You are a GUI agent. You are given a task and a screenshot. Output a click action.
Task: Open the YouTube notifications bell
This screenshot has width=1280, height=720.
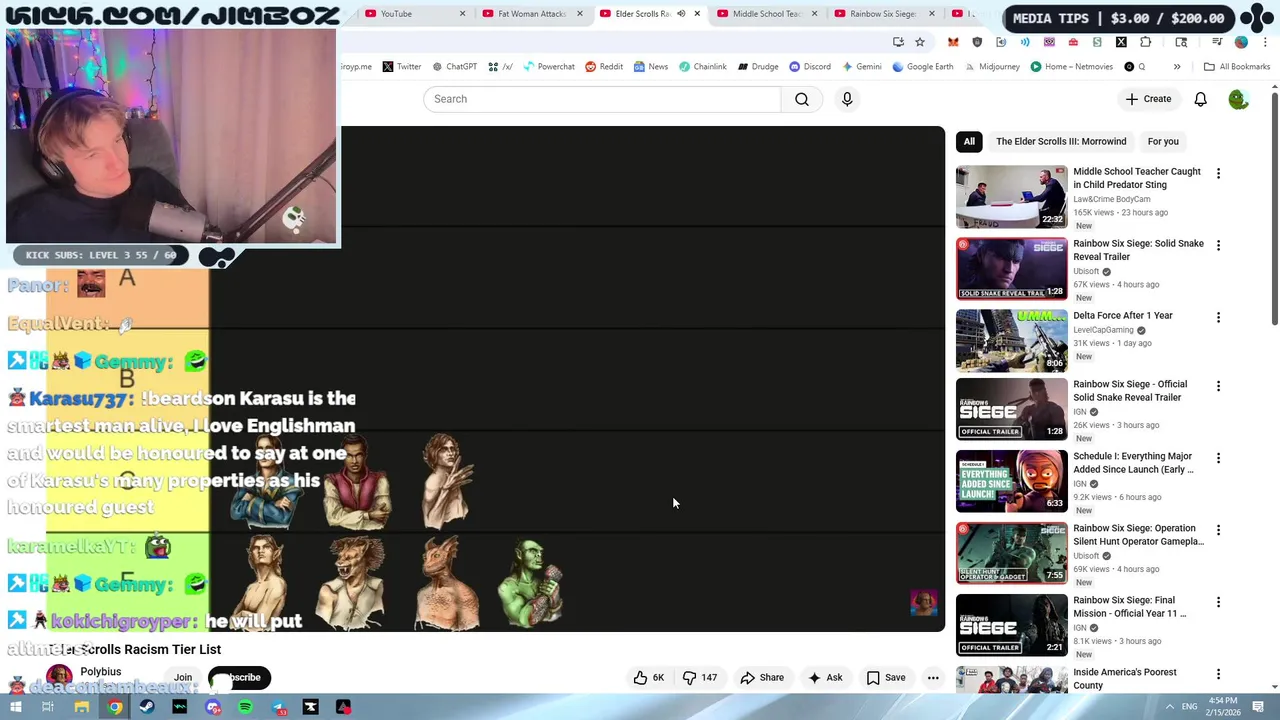pyautogui.click(x=1200, y=99)
